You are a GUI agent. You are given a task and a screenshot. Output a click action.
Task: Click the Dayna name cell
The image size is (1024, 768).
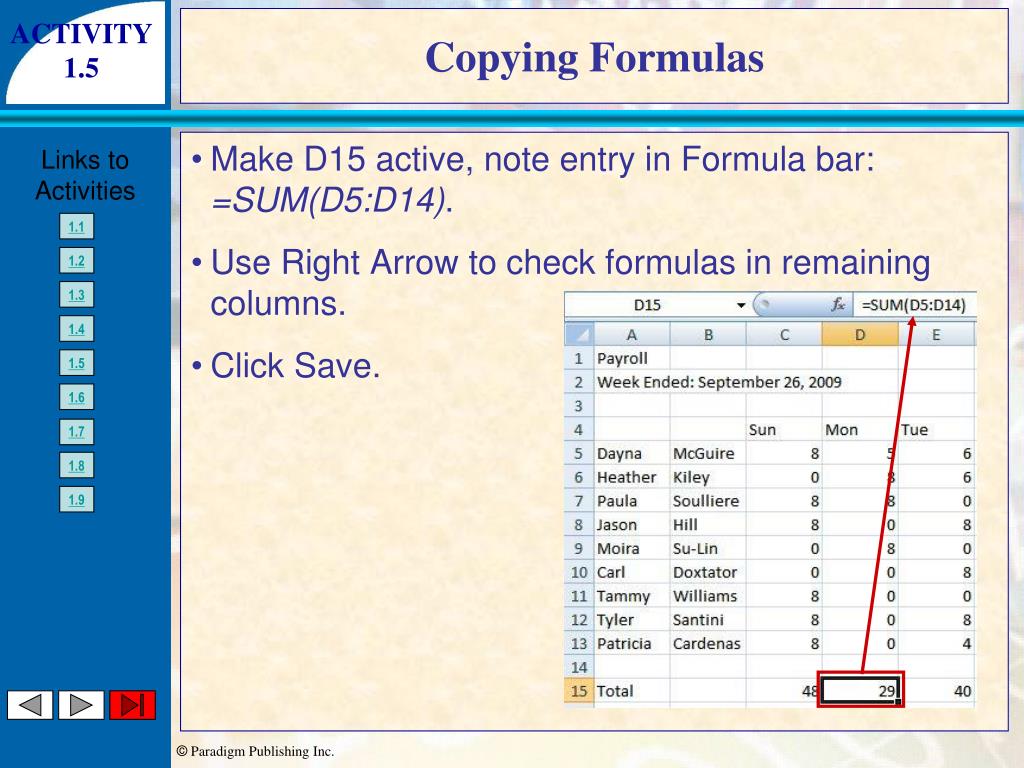point(632,453)
